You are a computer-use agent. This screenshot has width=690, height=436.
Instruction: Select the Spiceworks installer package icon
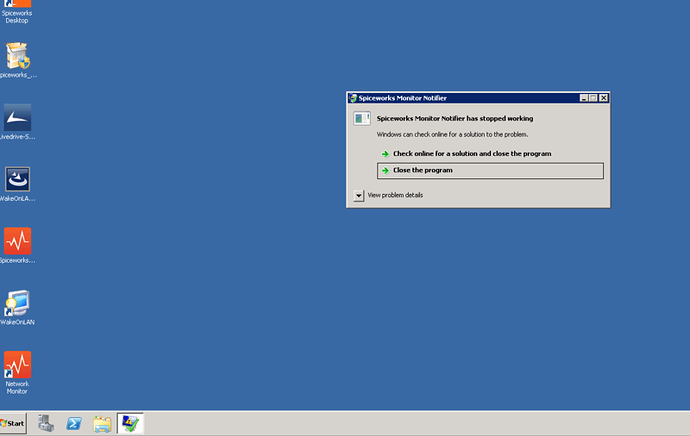coord(18,55)
